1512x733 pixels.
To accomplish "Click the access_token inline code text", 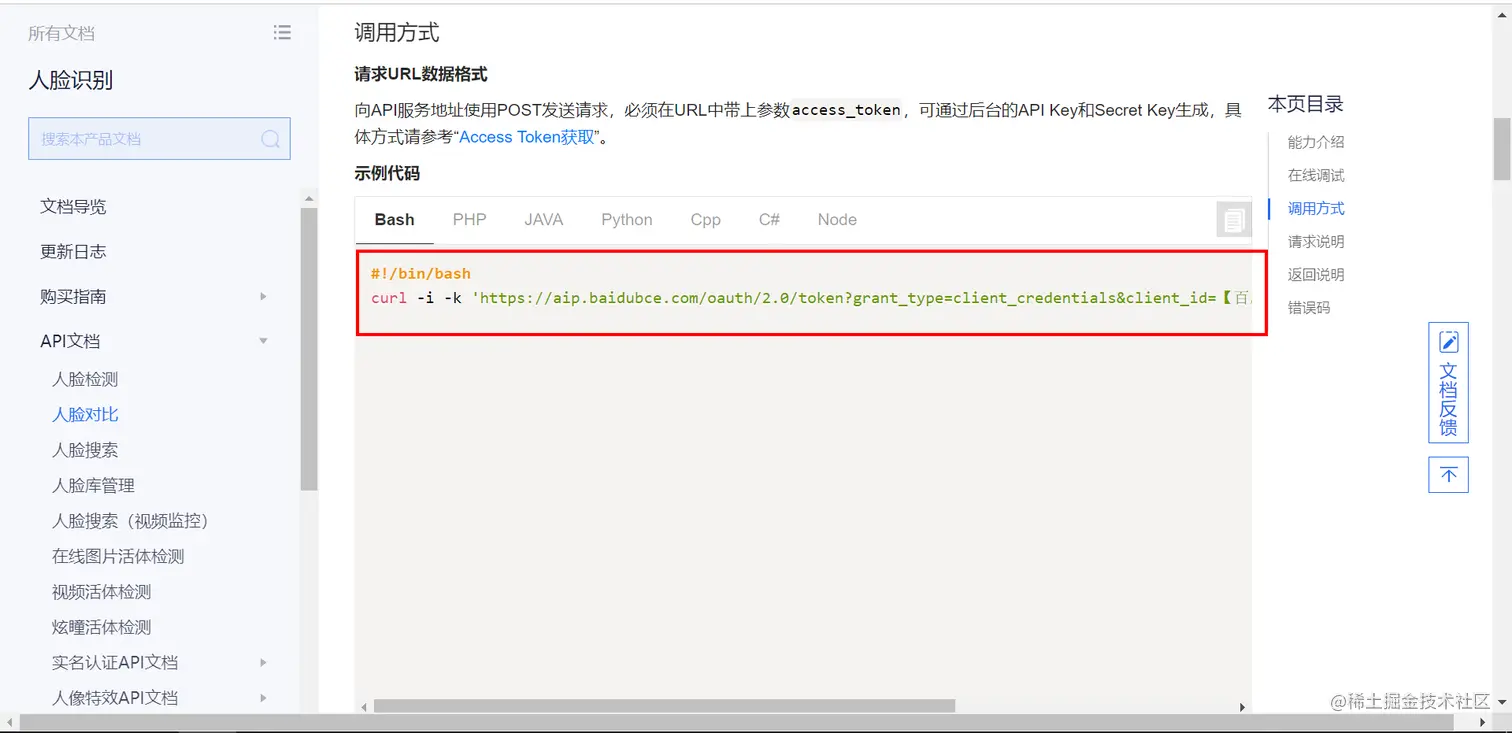I will coord(846,110).
